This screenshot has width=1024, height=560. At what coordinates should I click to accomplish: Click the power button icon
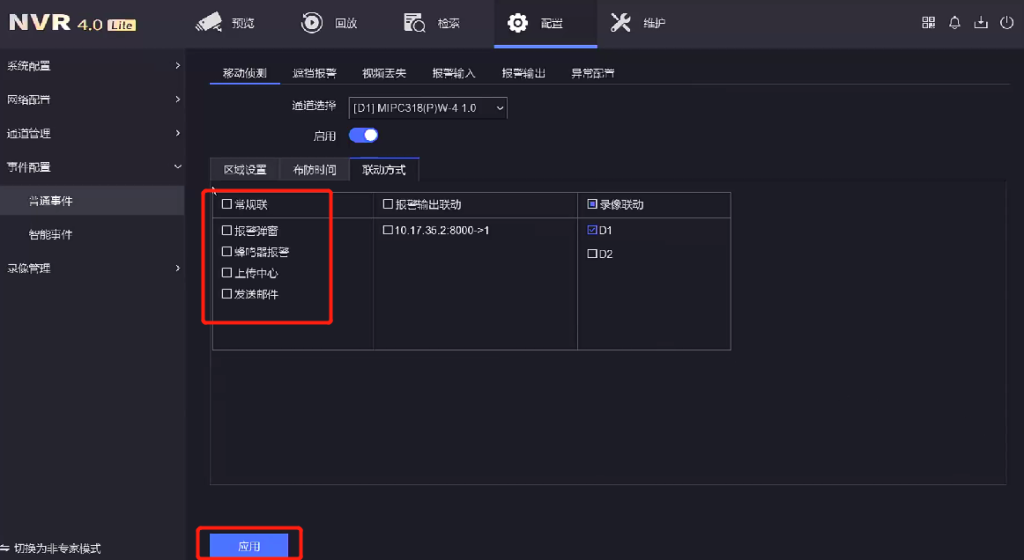1006,22
